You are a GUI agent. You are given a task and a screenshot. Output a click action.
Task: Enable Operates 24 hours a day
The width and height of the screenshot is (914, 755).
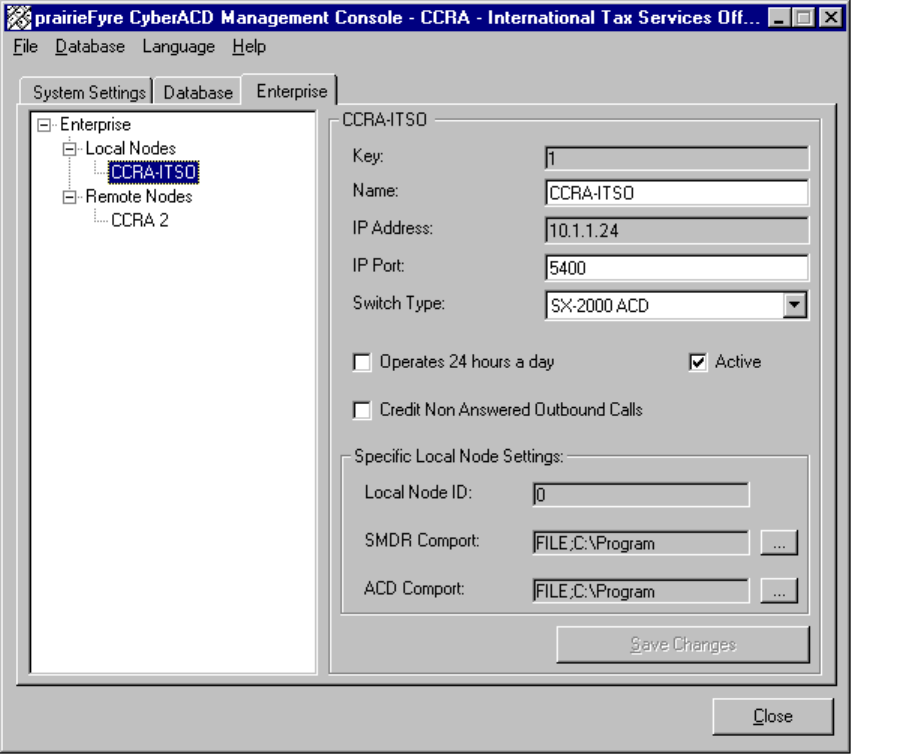tap(362, 362)
